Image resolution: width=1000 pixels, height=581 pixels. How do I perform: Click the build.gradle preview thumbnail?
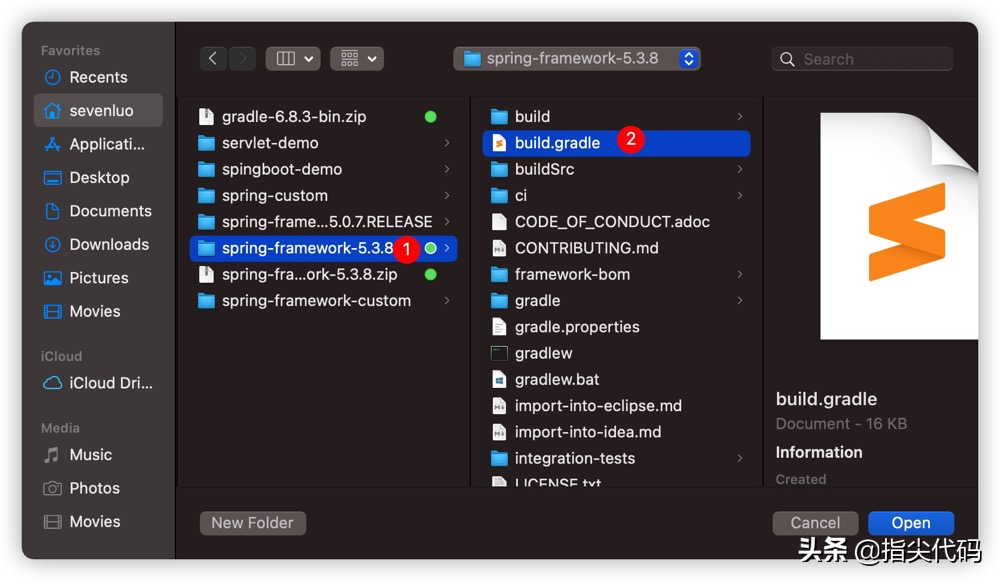(899, 226)
